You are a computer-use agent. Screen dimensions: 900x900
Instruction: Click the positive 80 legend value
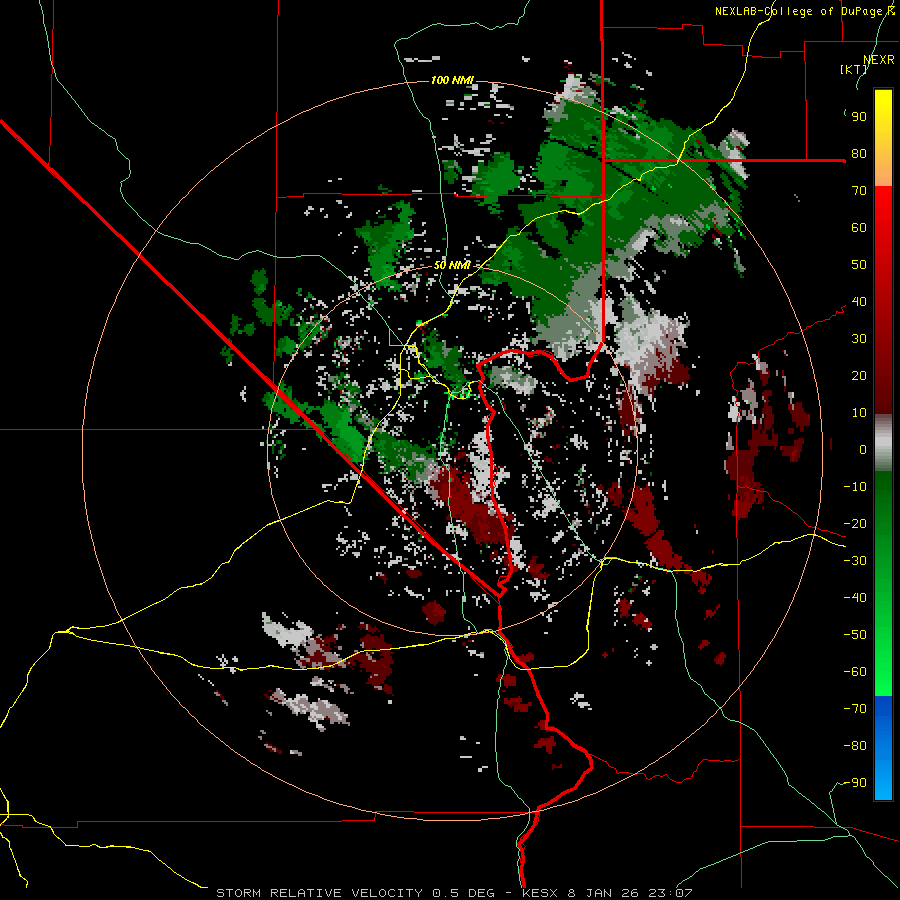point(859,154)
